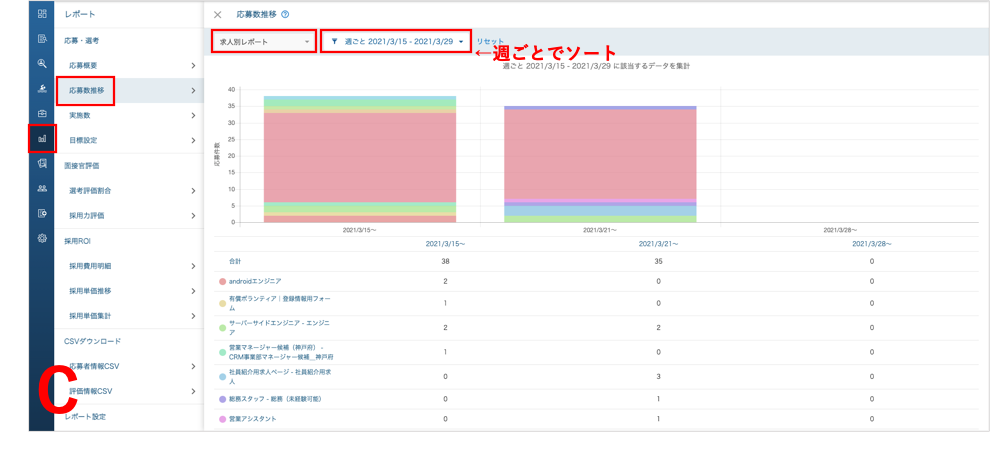Expand the chevron on the 評価情報CSV row
This screenshot has width=990, height=467.
[x=193, y=391]
